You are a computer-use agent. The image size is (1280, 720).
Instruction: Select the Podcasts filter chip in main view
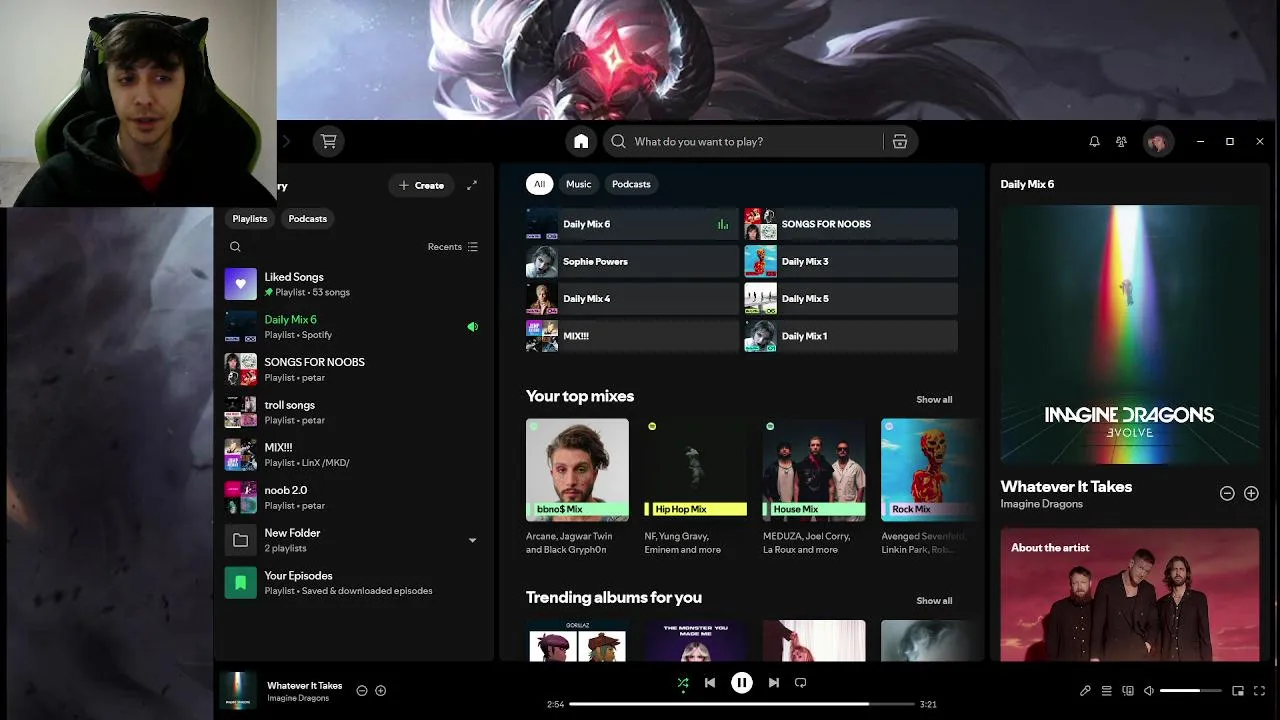coord(631,184)
